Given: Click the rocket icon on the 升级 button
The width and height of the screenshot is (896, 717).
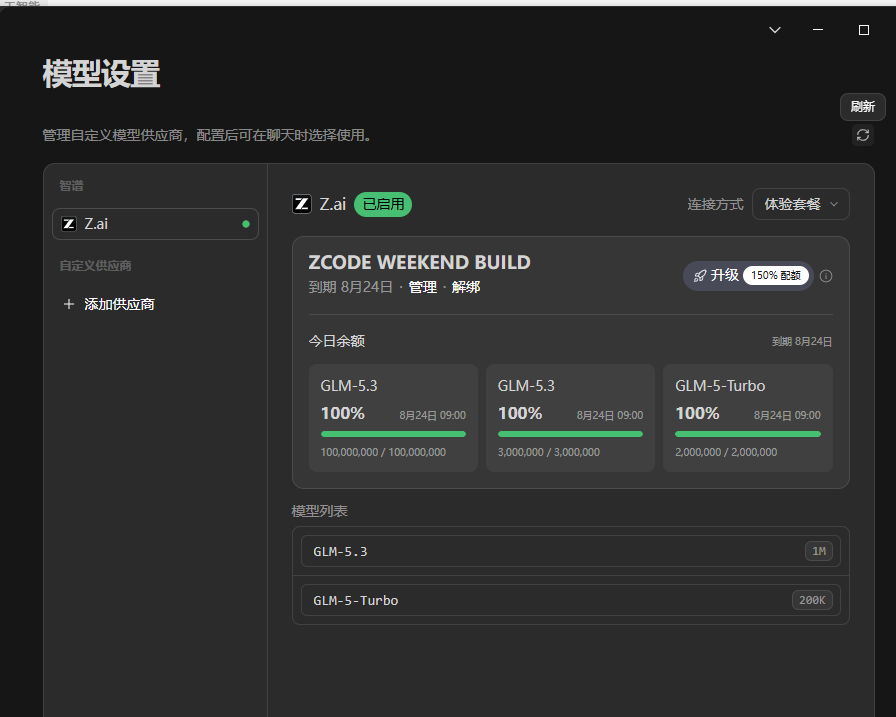Looking at the screenshot, I should 700,276.
